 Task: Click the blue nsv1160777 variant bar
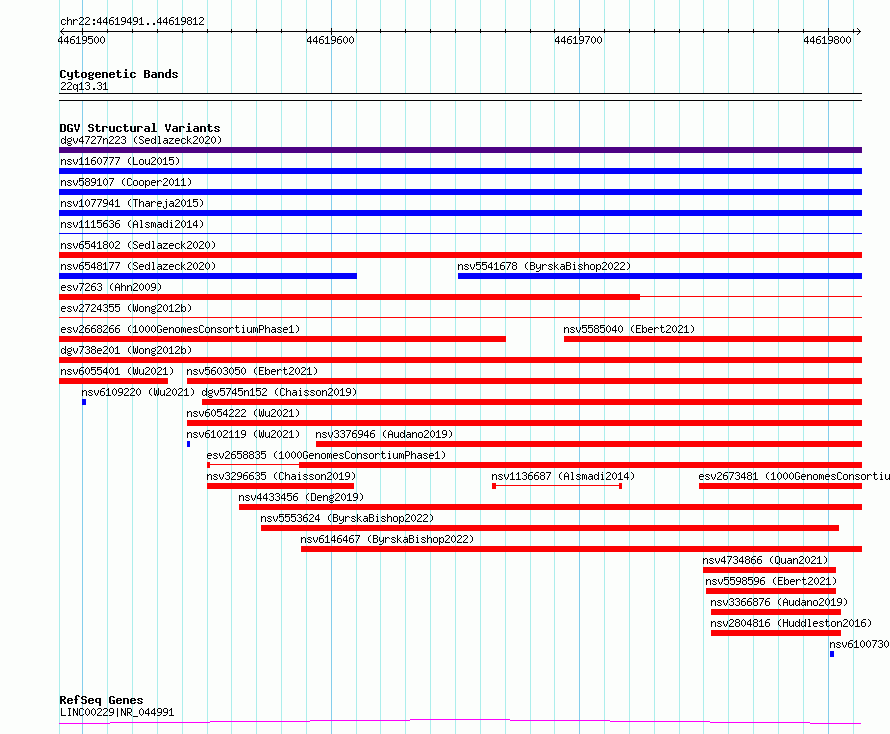point(460,171)
